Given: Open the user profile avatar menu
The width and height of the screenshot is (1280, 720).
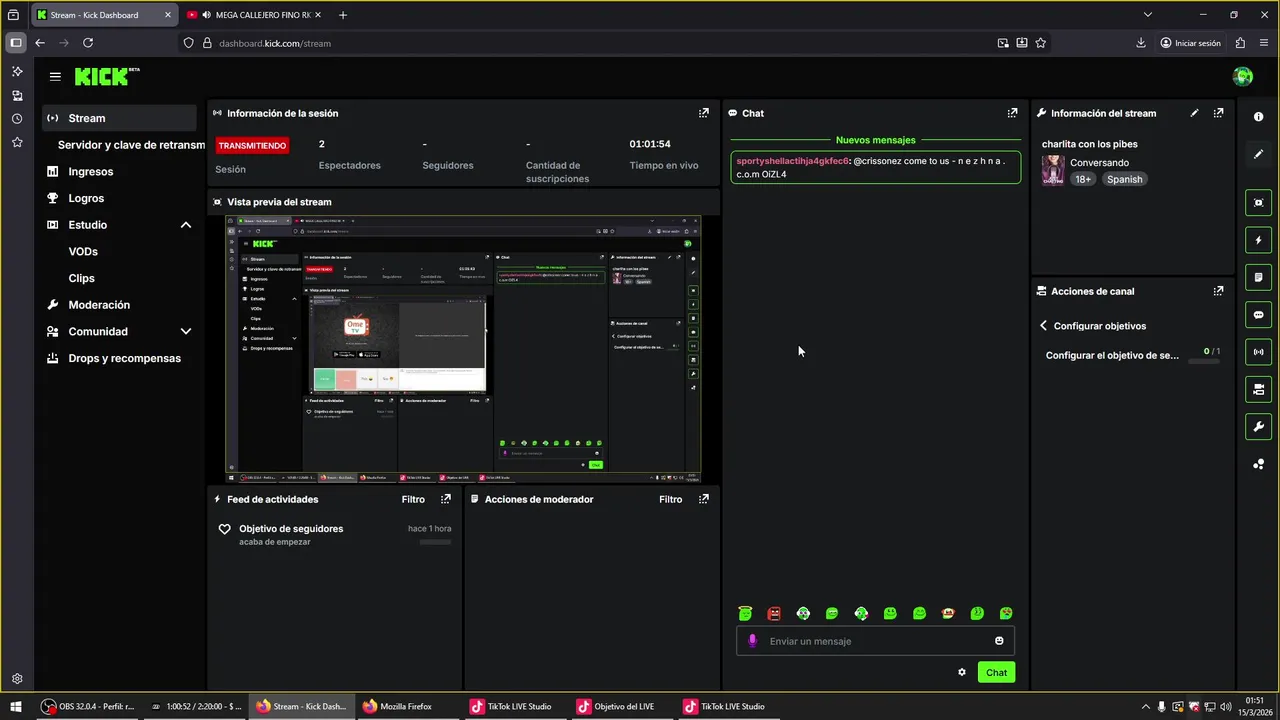Looking at the screenshot, I should tap(1243, 77).
